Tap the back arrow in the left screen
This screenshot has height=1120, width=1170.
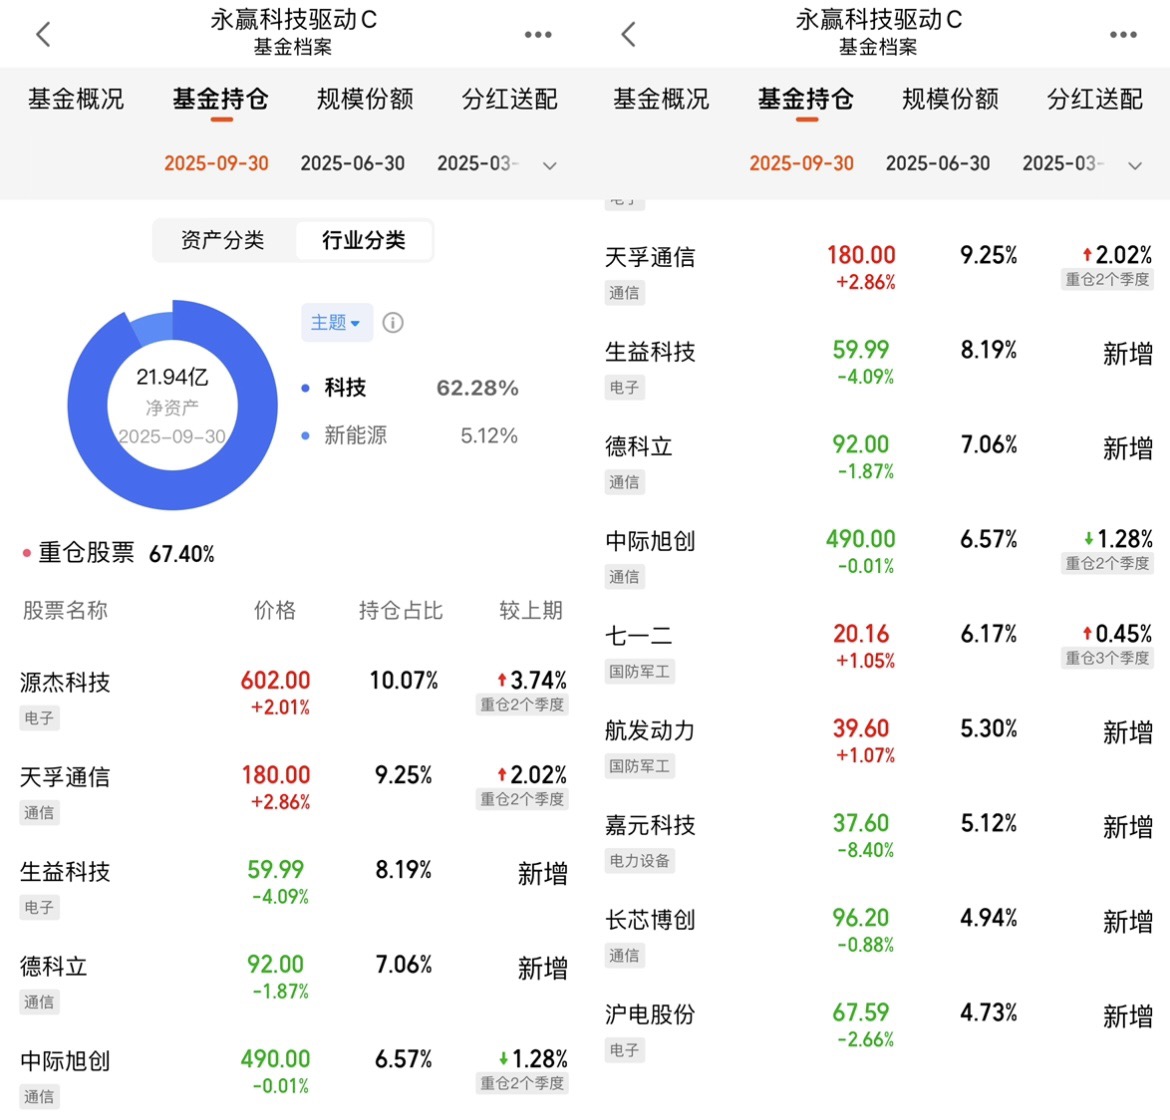point(43,34)
